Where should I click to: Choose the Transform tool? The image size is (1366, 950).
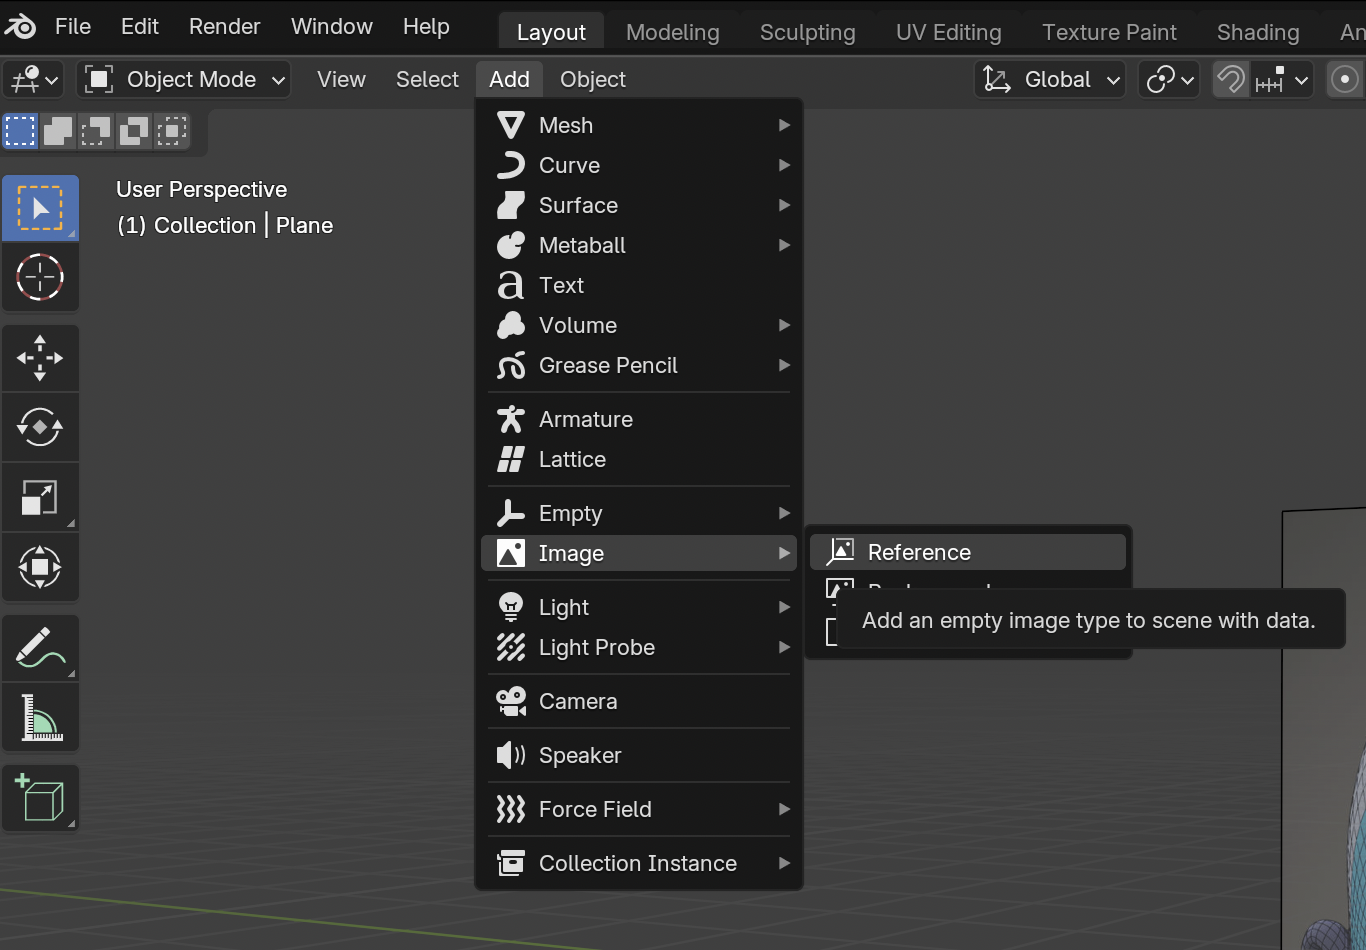pos(40,568)
